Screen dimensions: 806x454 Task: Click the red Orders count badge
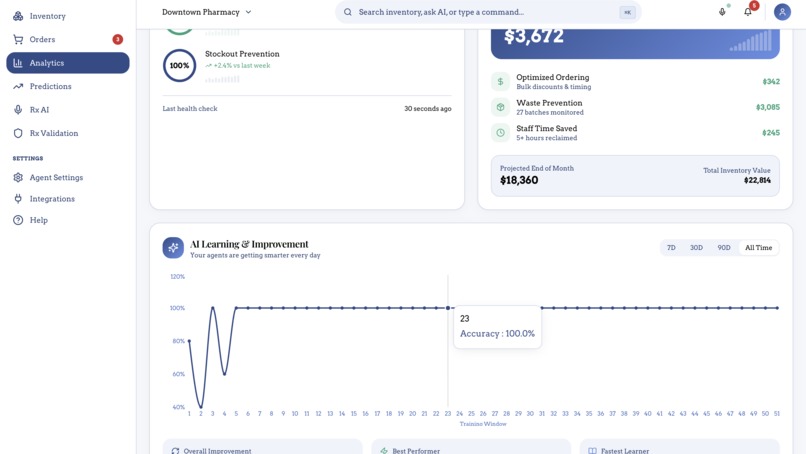point(118,39)
